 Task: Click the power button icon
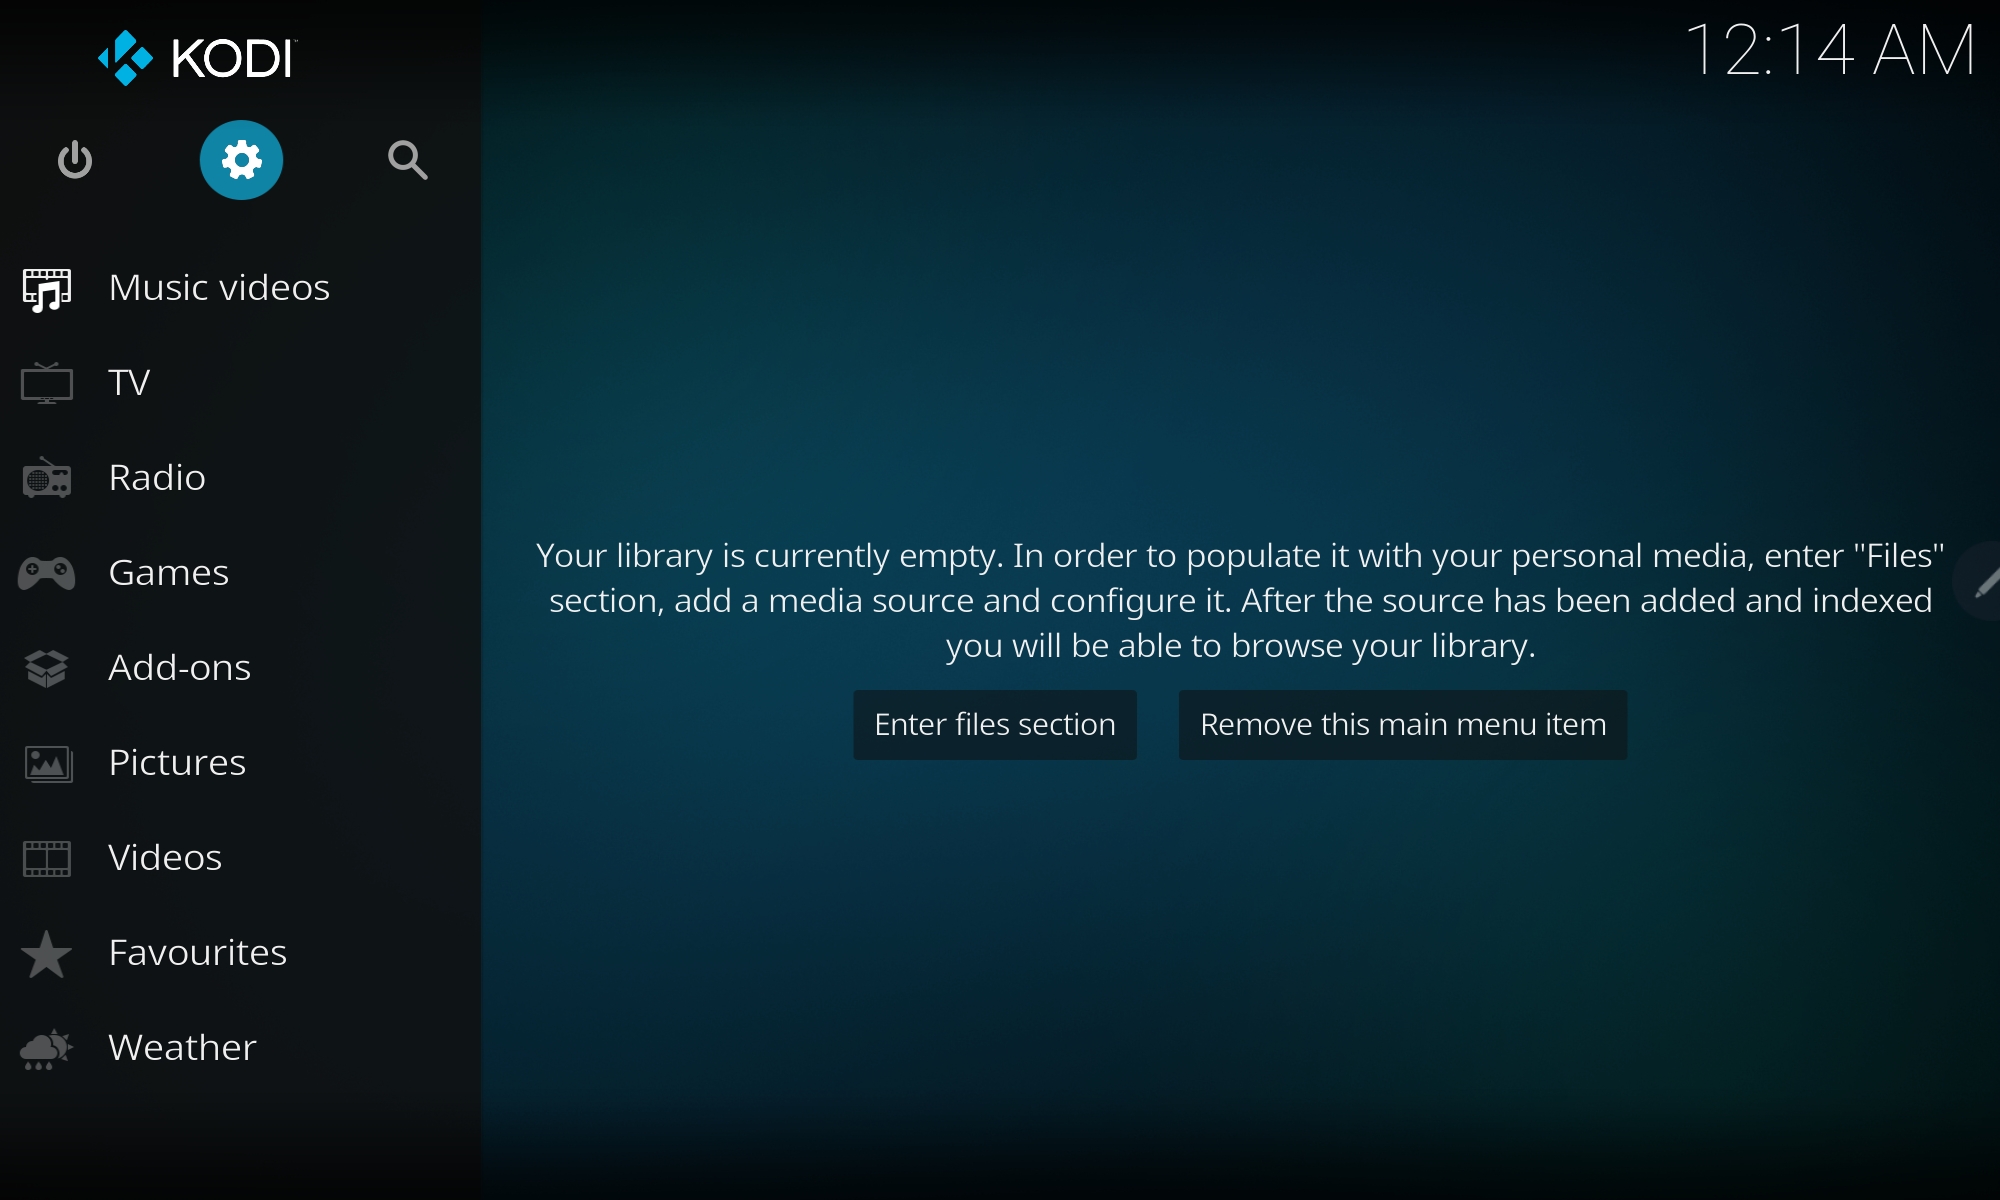point(75,160)
